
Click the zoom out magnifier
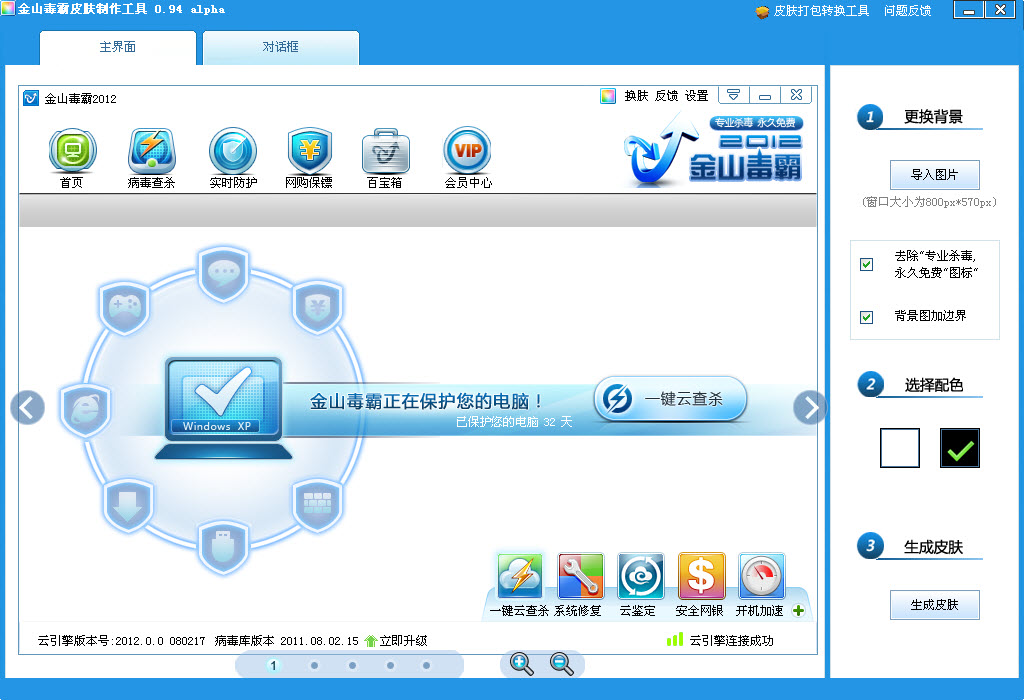point(561,664)
